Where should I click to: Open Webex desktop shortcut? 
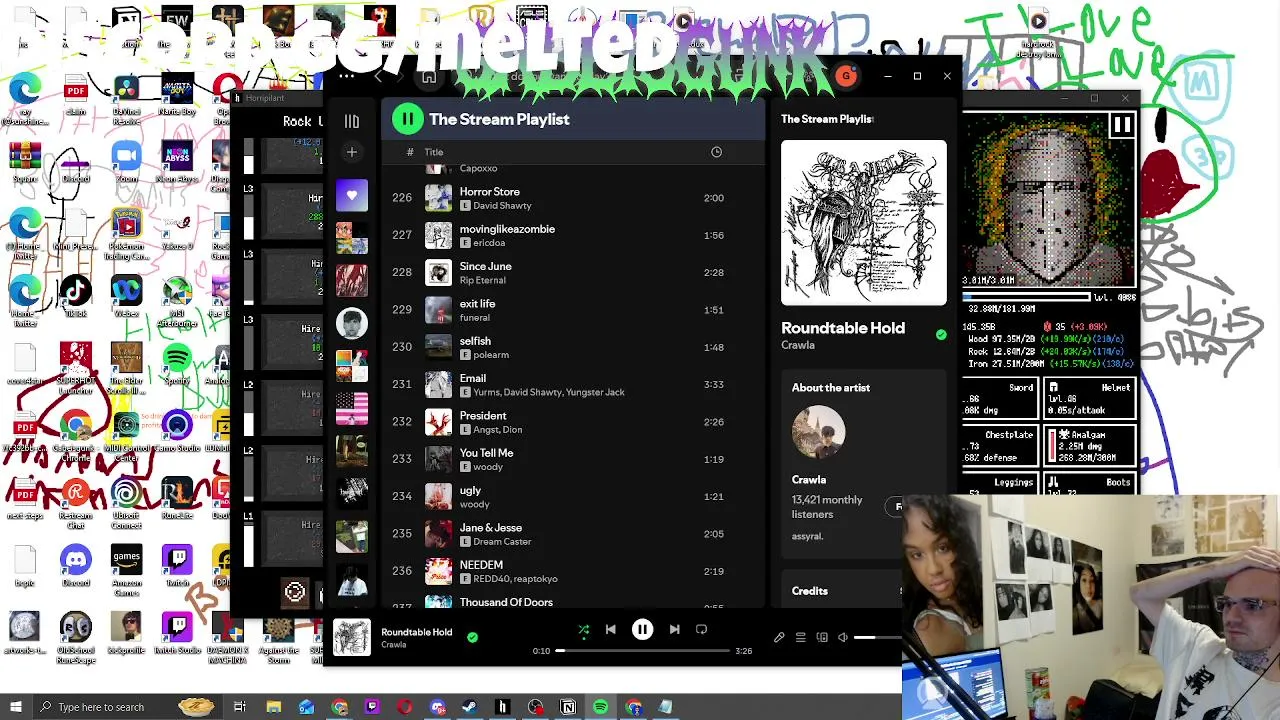click(126, 297)
